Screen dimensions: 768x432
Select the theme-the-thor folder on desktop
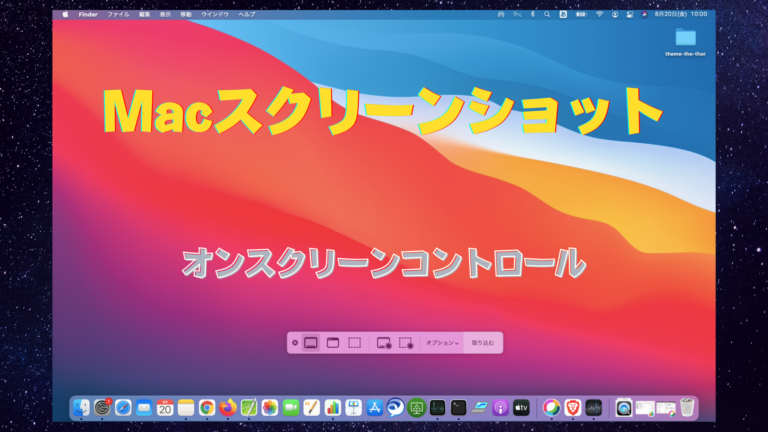coord(686,42)
